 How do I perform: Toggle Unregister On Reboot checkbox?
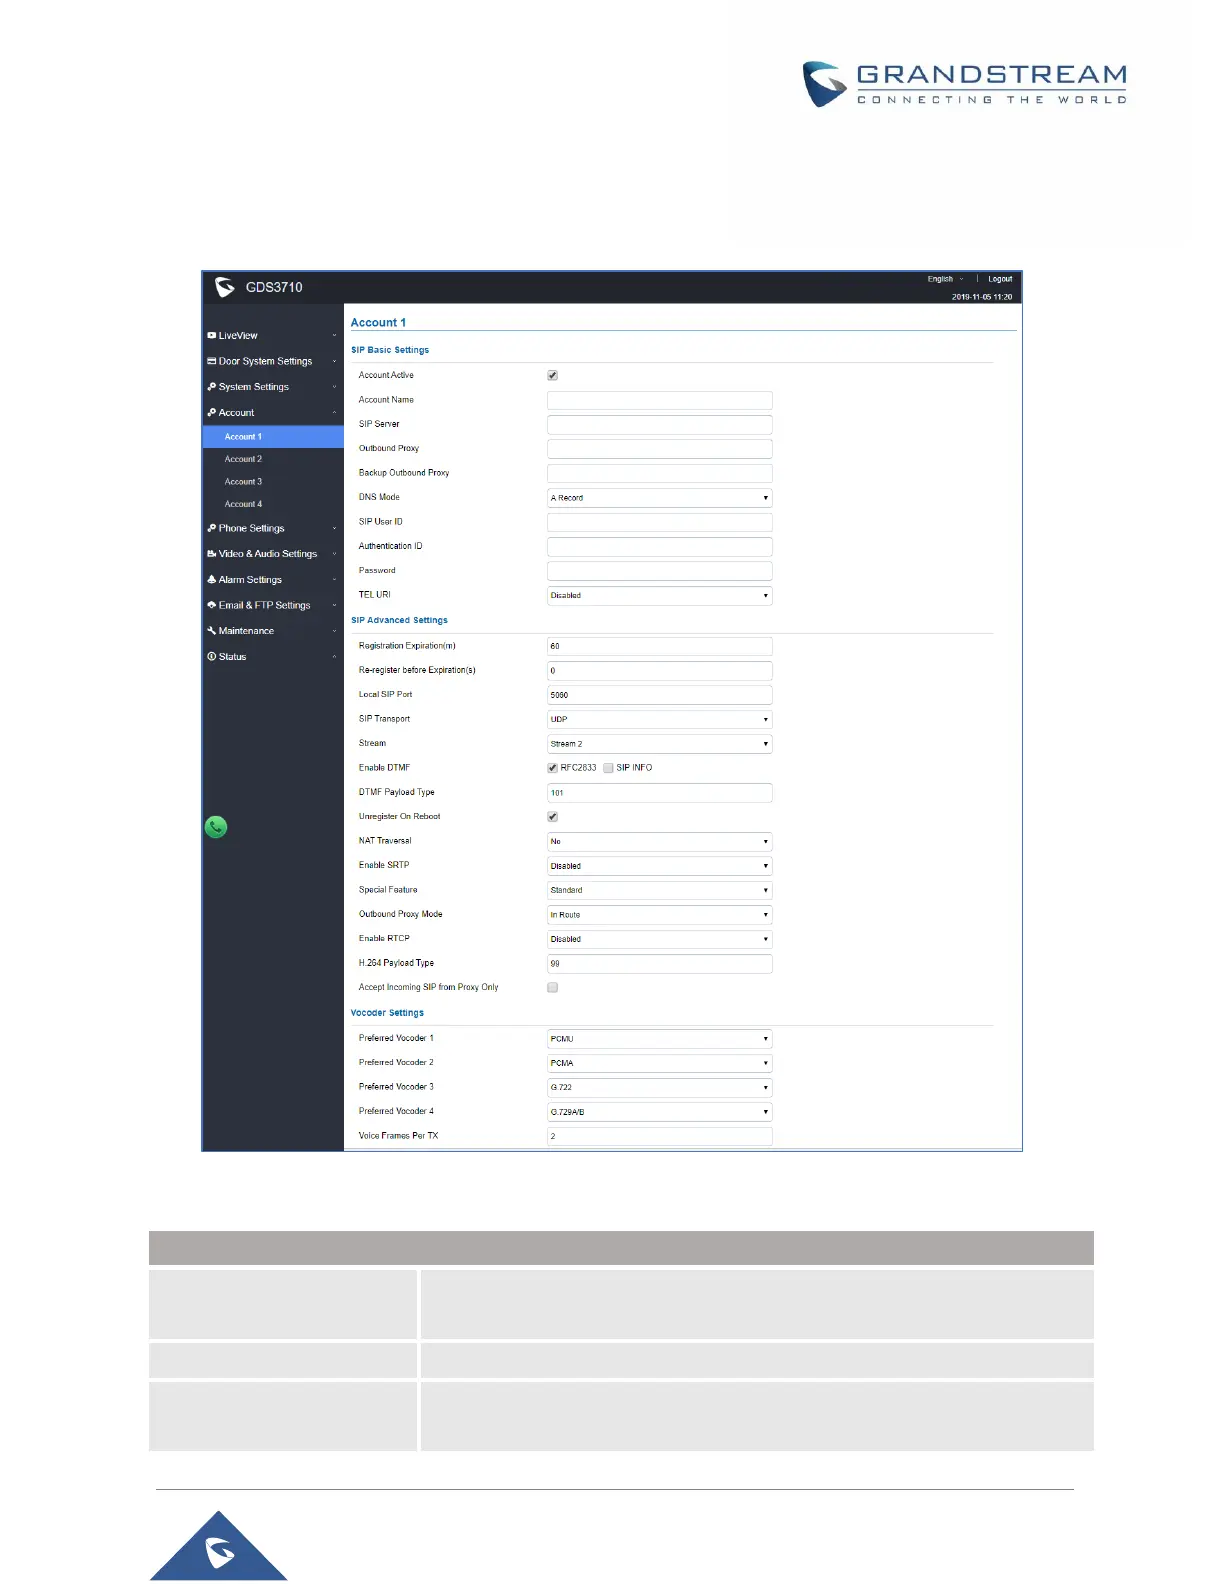552,817
